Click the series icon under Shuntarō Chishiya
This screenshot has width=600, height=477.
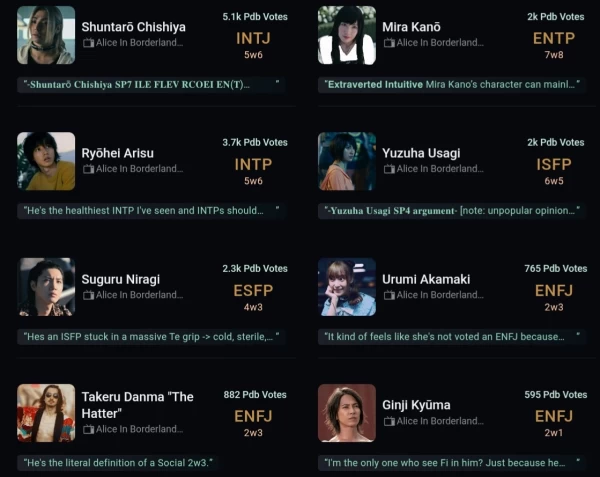click(x=88, y=44)
